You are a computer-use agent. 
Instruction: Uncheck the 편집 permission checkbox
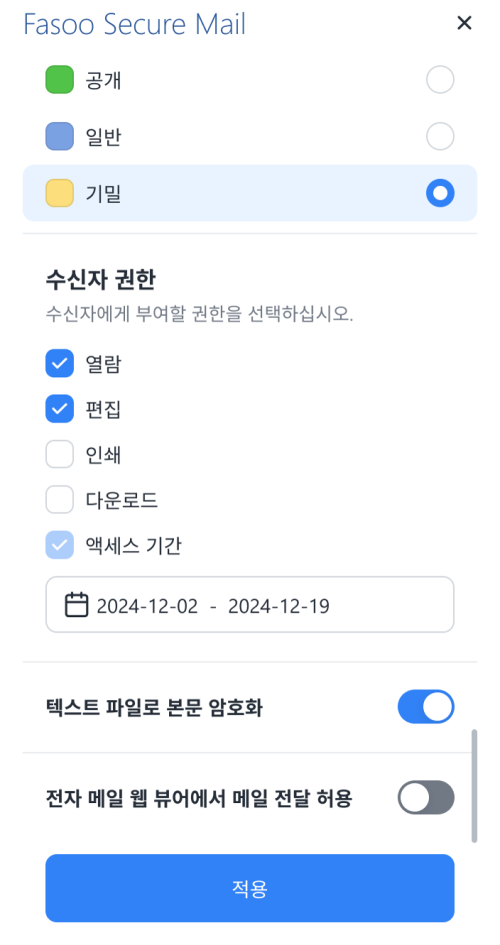[60, 409]
